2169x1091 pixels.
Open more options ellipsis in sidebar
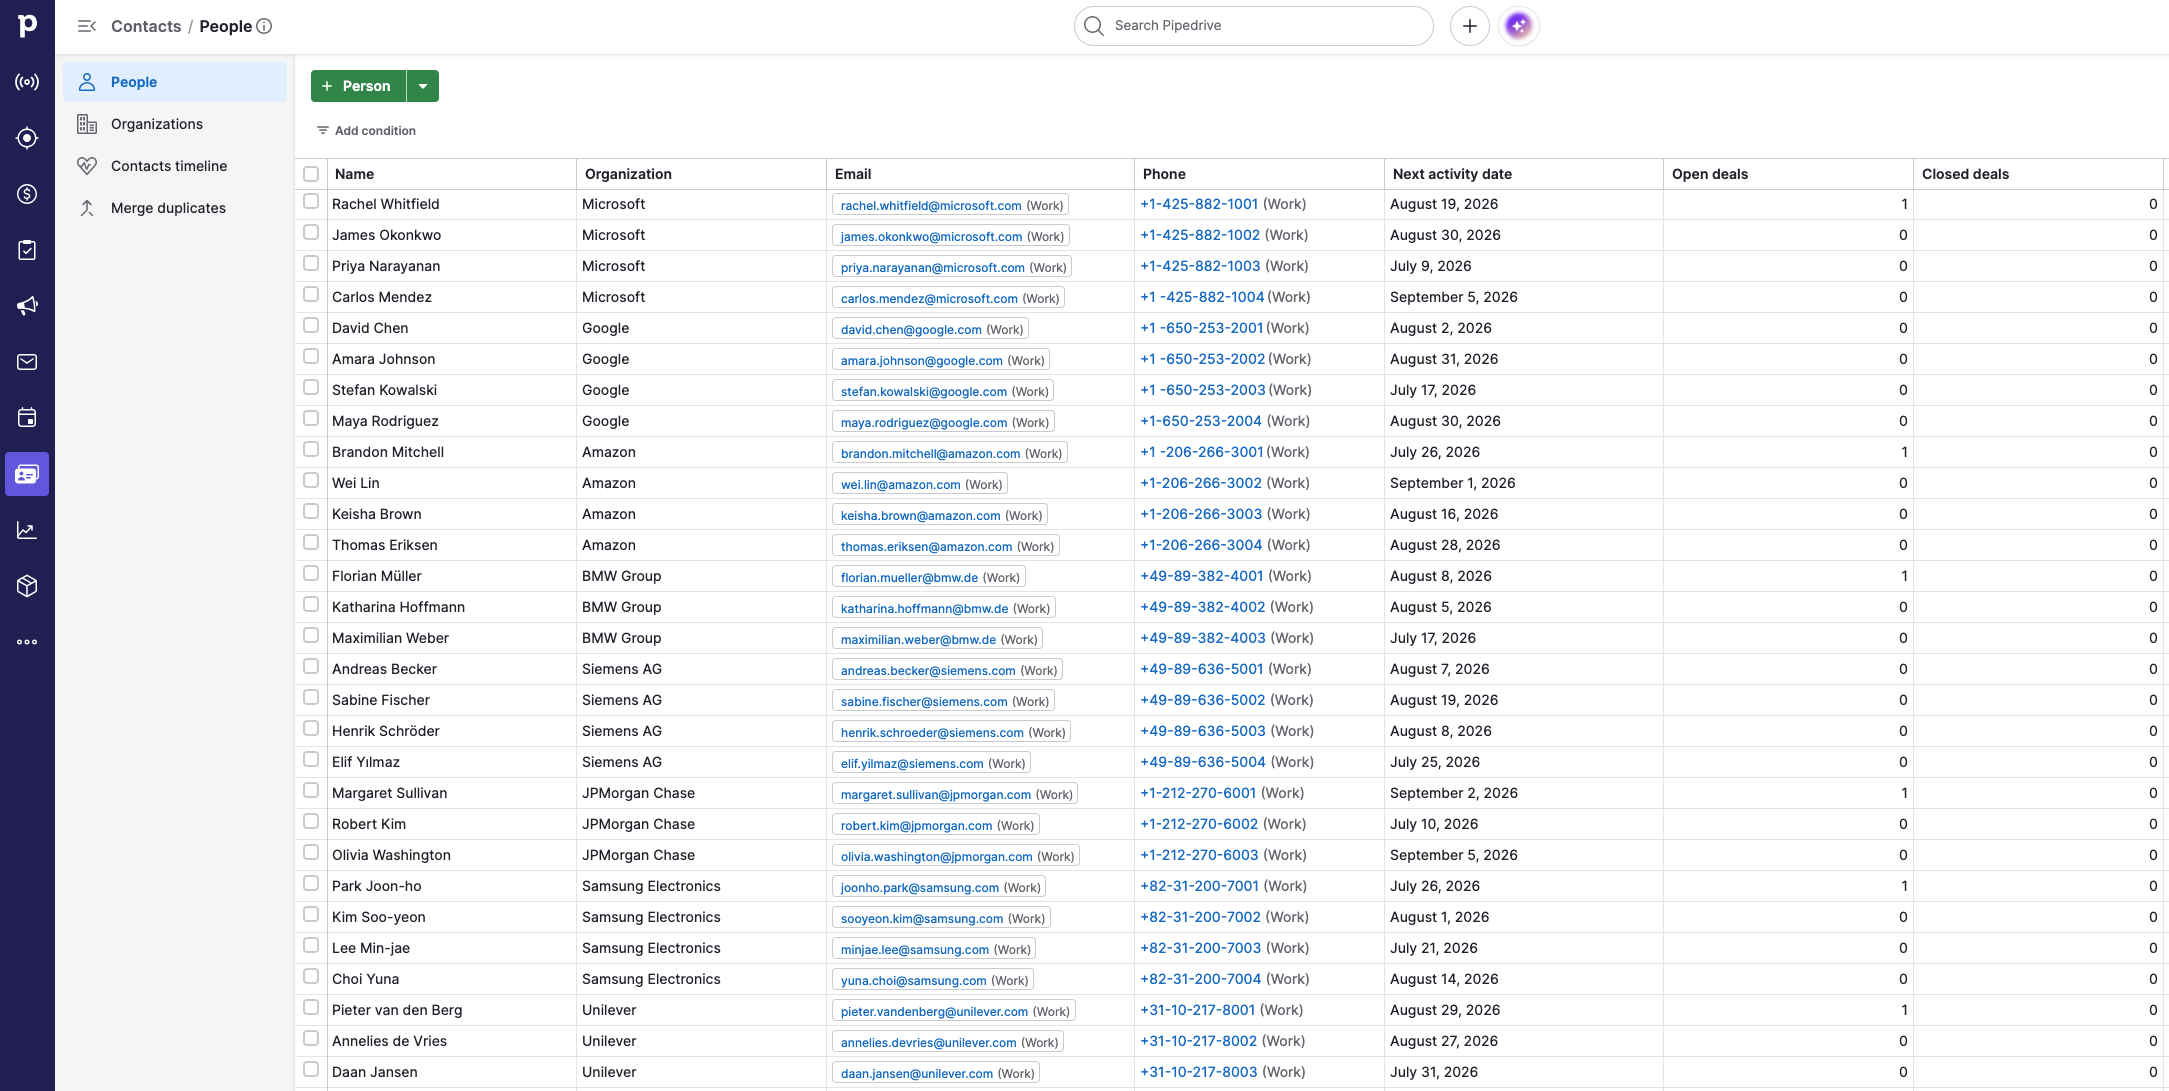pyautogui.click(x=27, y=642)
